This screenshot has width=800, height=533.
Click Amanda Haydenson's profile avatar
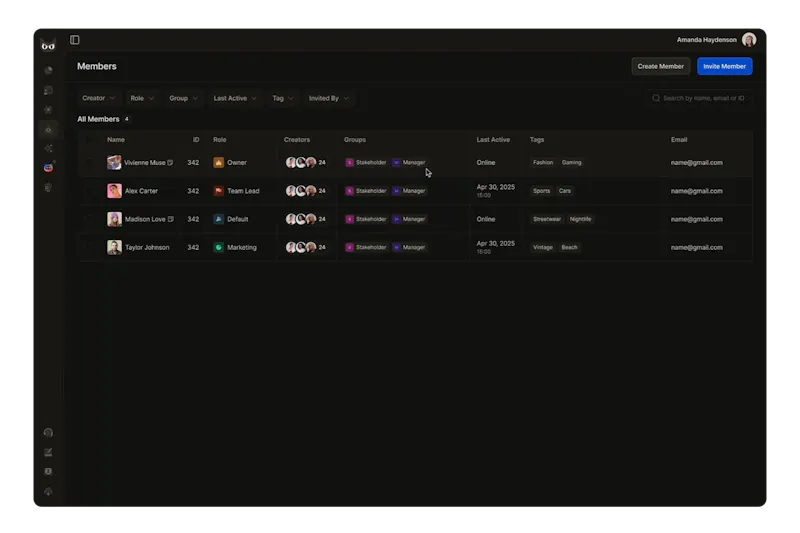click(x=749, y=40)
